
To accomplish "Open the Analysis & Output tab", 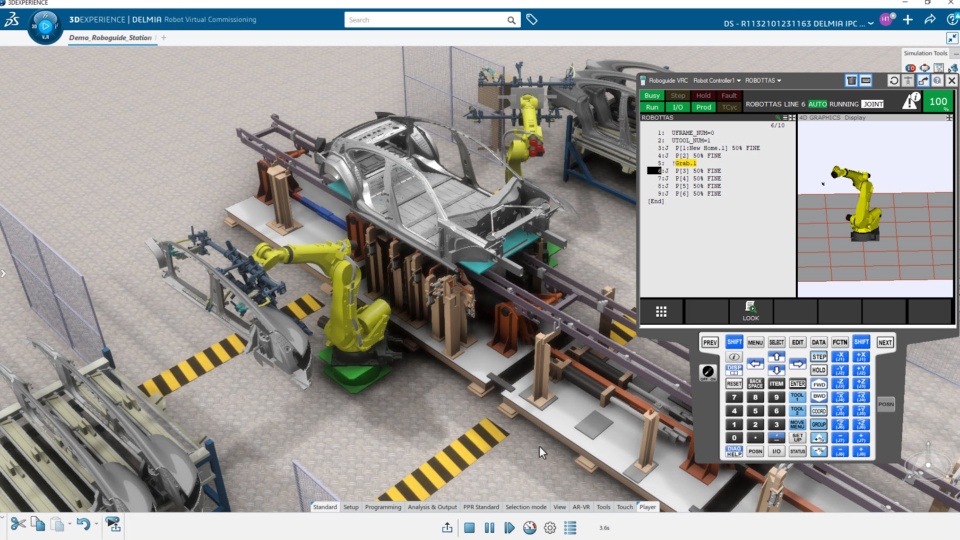I will [x=432, y=507].
